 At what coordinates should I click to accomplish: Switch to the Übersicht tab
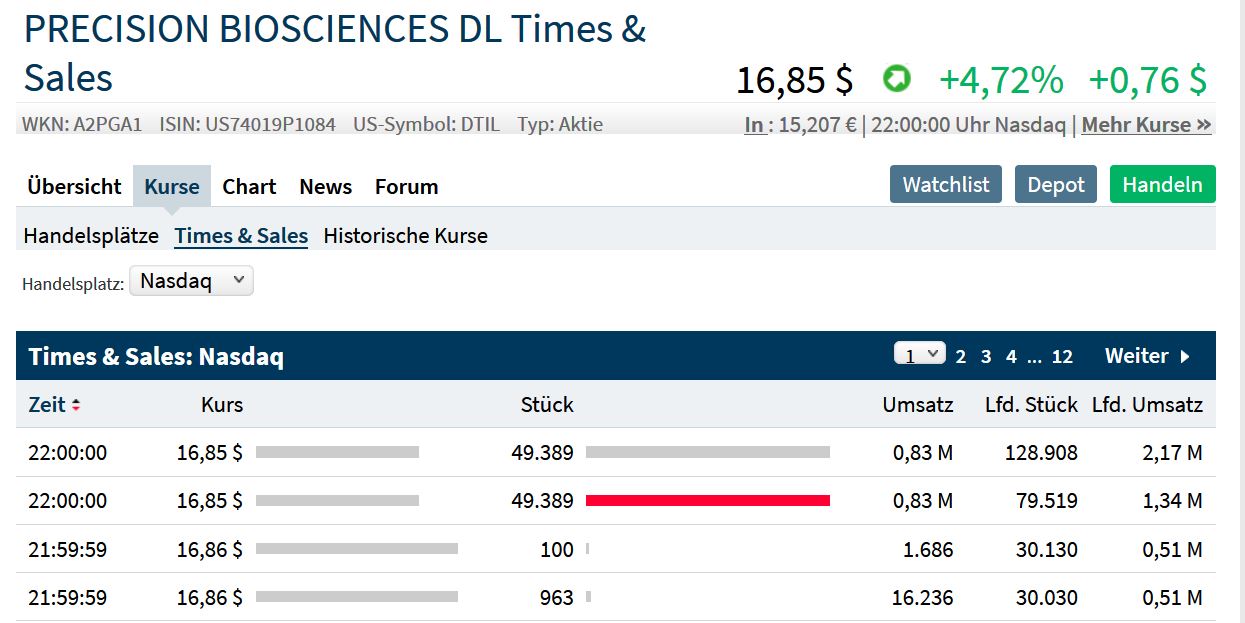point(74,186)
